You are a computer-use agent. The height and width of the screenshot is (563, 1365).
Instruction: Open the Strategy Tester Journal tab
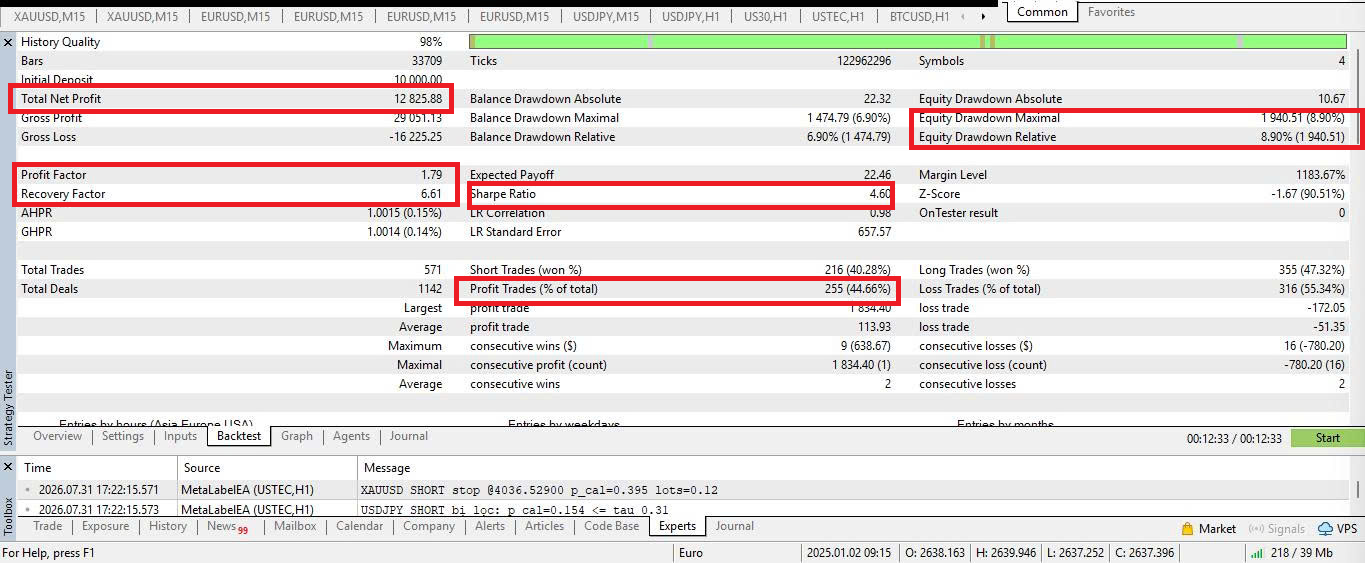tap(409, 436)
